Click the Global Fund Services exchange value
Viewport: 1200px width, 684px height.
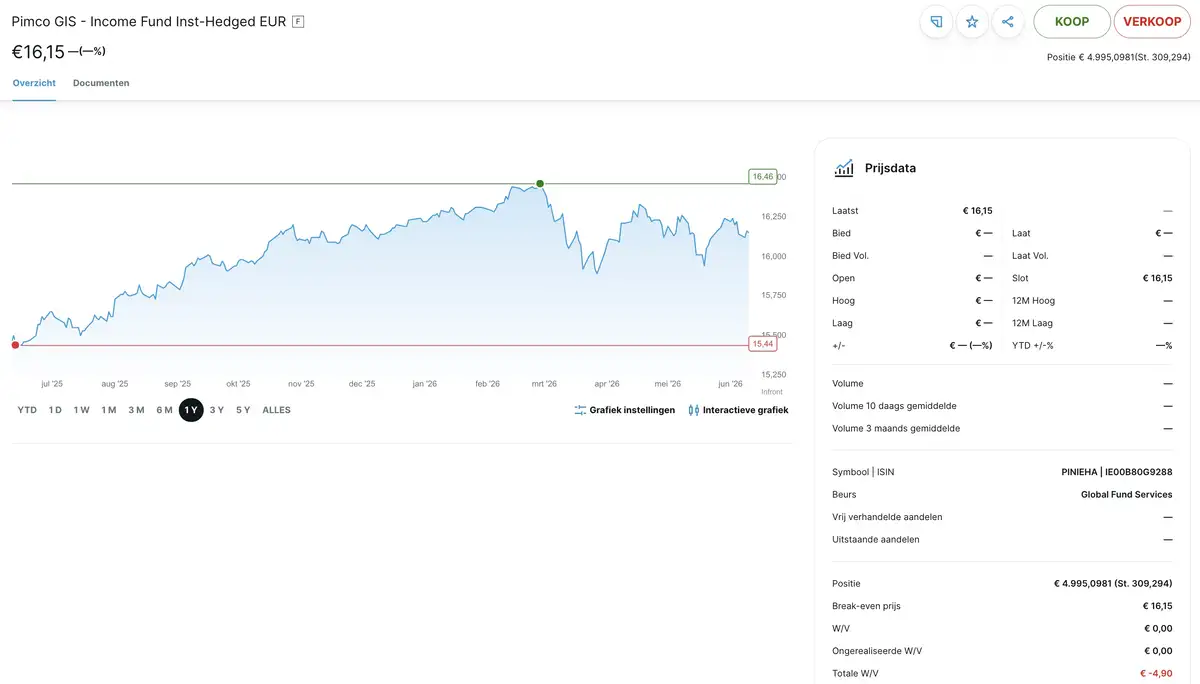point(1127,494)
